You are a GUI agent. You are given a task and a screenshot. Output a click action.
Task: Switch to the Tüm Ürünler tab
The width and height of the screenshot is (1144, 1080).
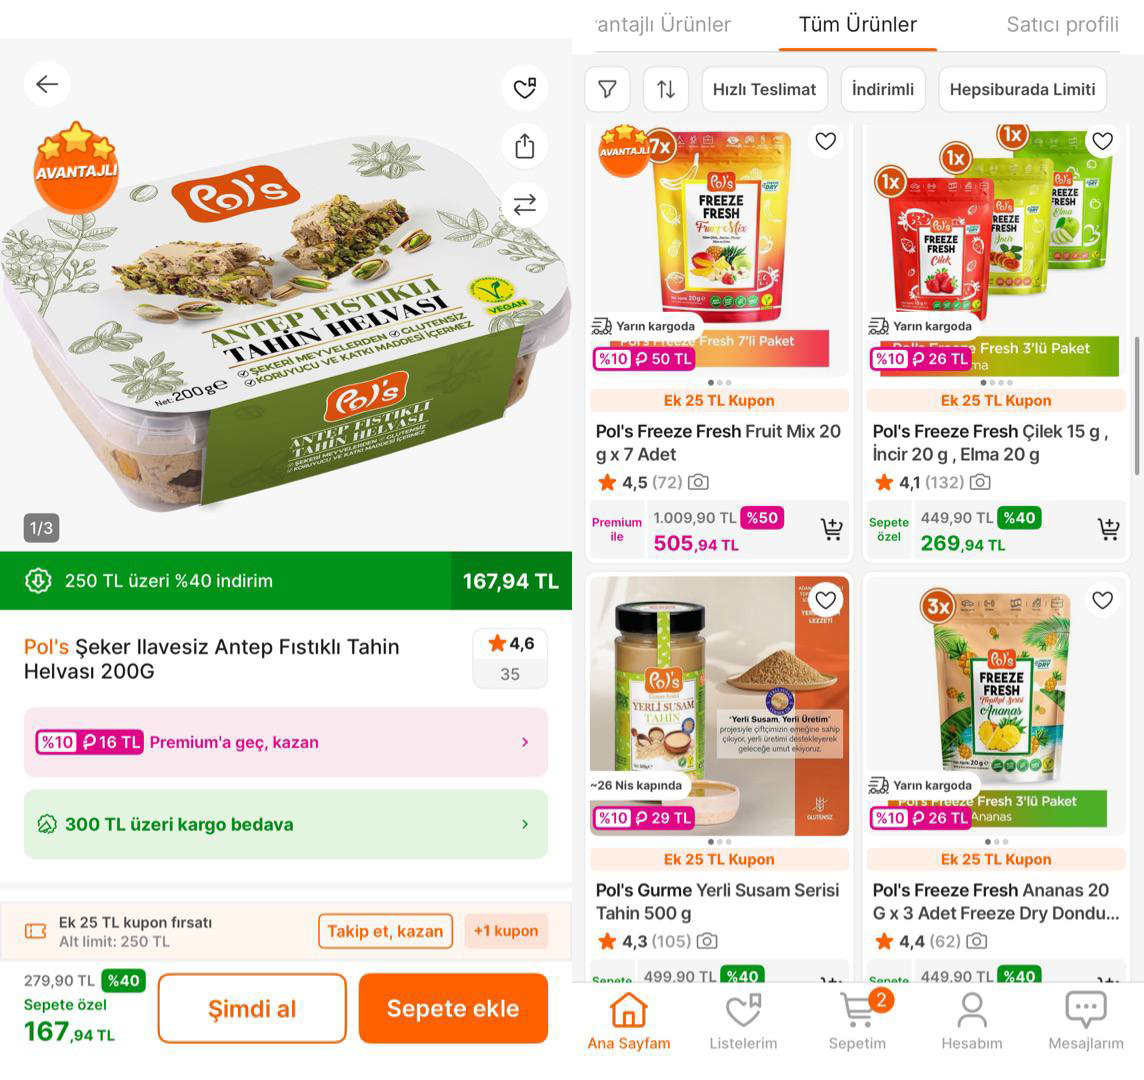pos(858,25)
